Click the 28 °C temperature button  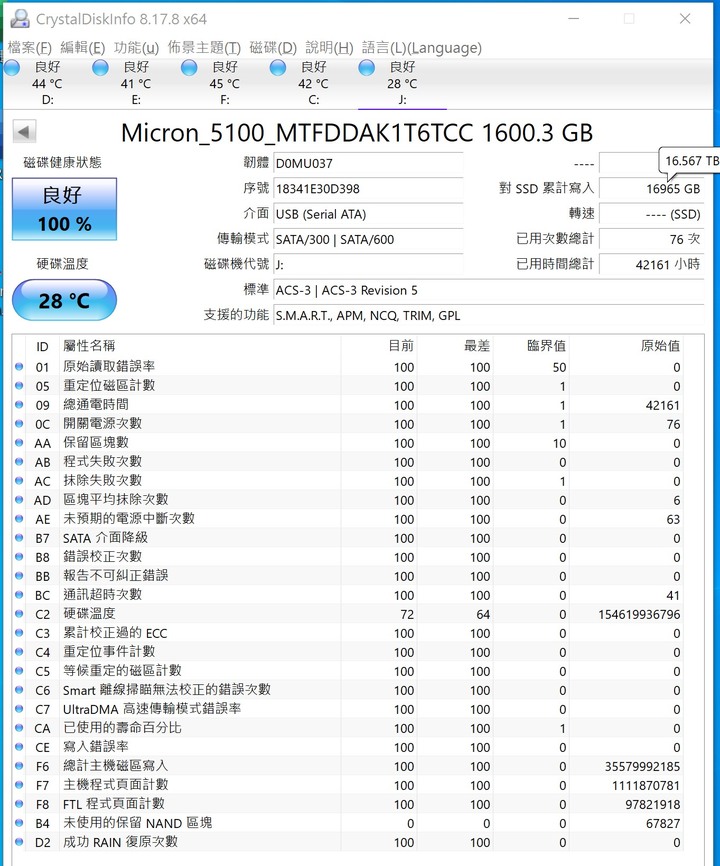64,300
